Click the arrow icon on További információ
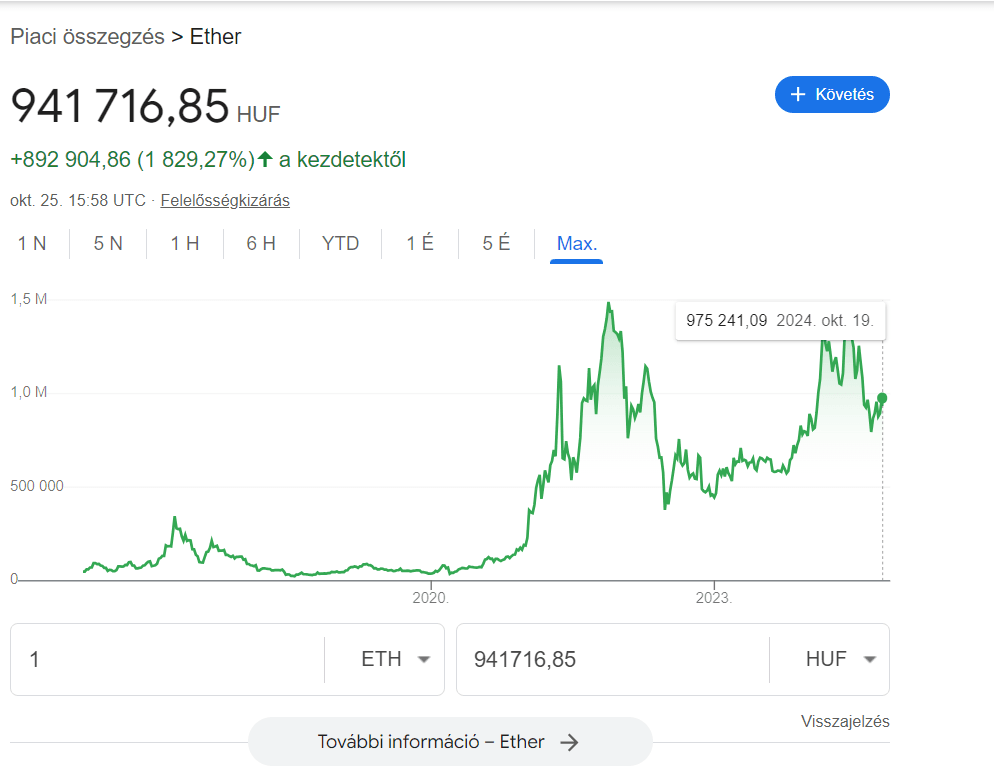This screenshot has width=994, height=781. tap(571, 742)
